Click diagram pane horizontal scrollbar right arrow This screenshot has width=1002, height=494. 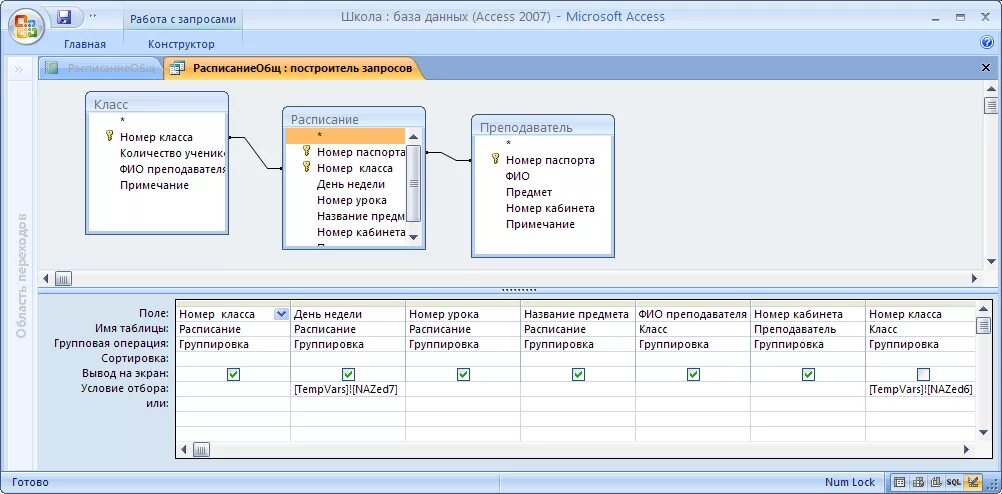[x=975, y=279]
